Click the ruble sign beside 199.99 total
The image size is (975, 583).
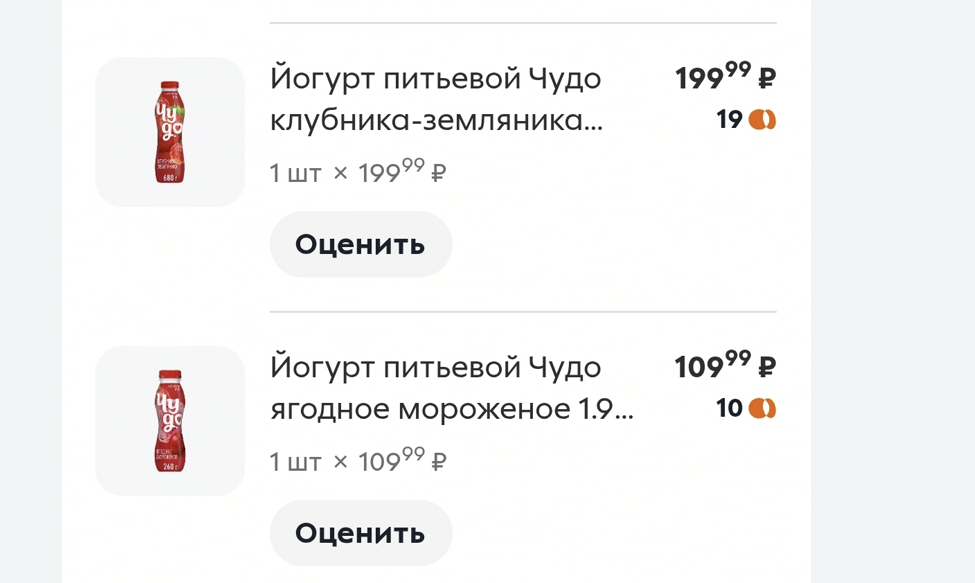click(767, 79)
